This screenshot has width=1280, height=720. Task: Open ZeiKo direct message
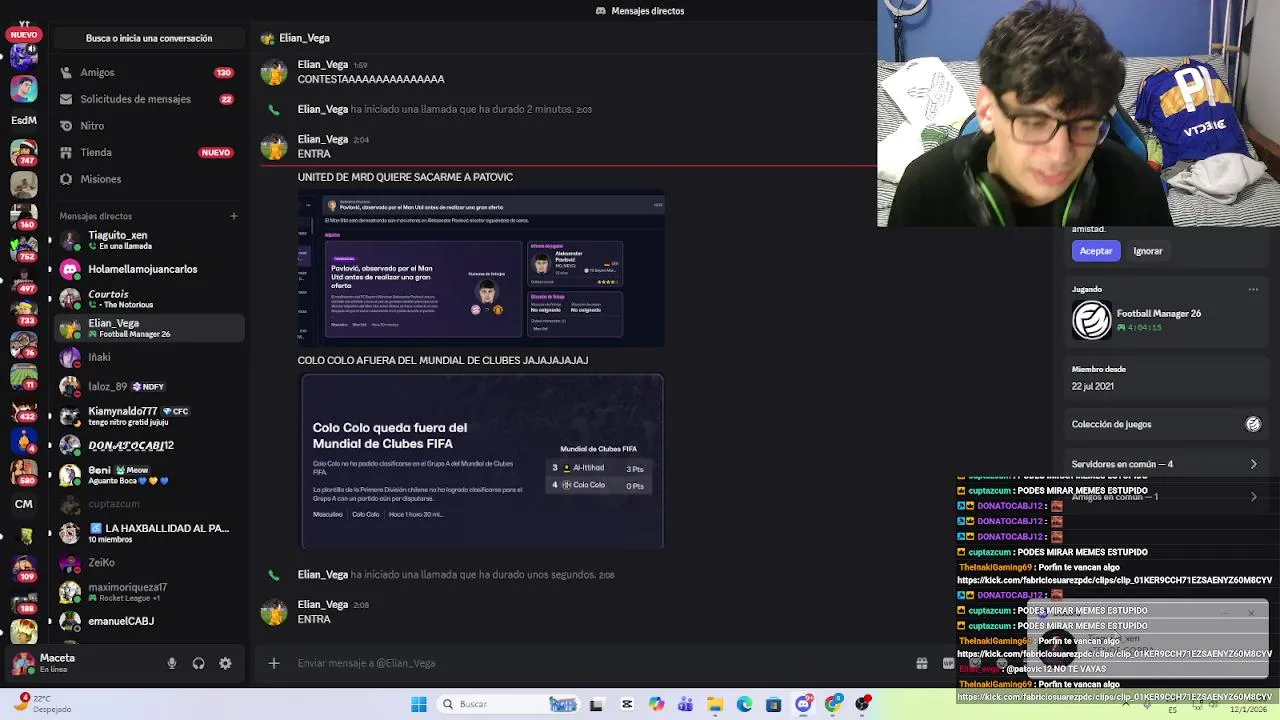148,563
